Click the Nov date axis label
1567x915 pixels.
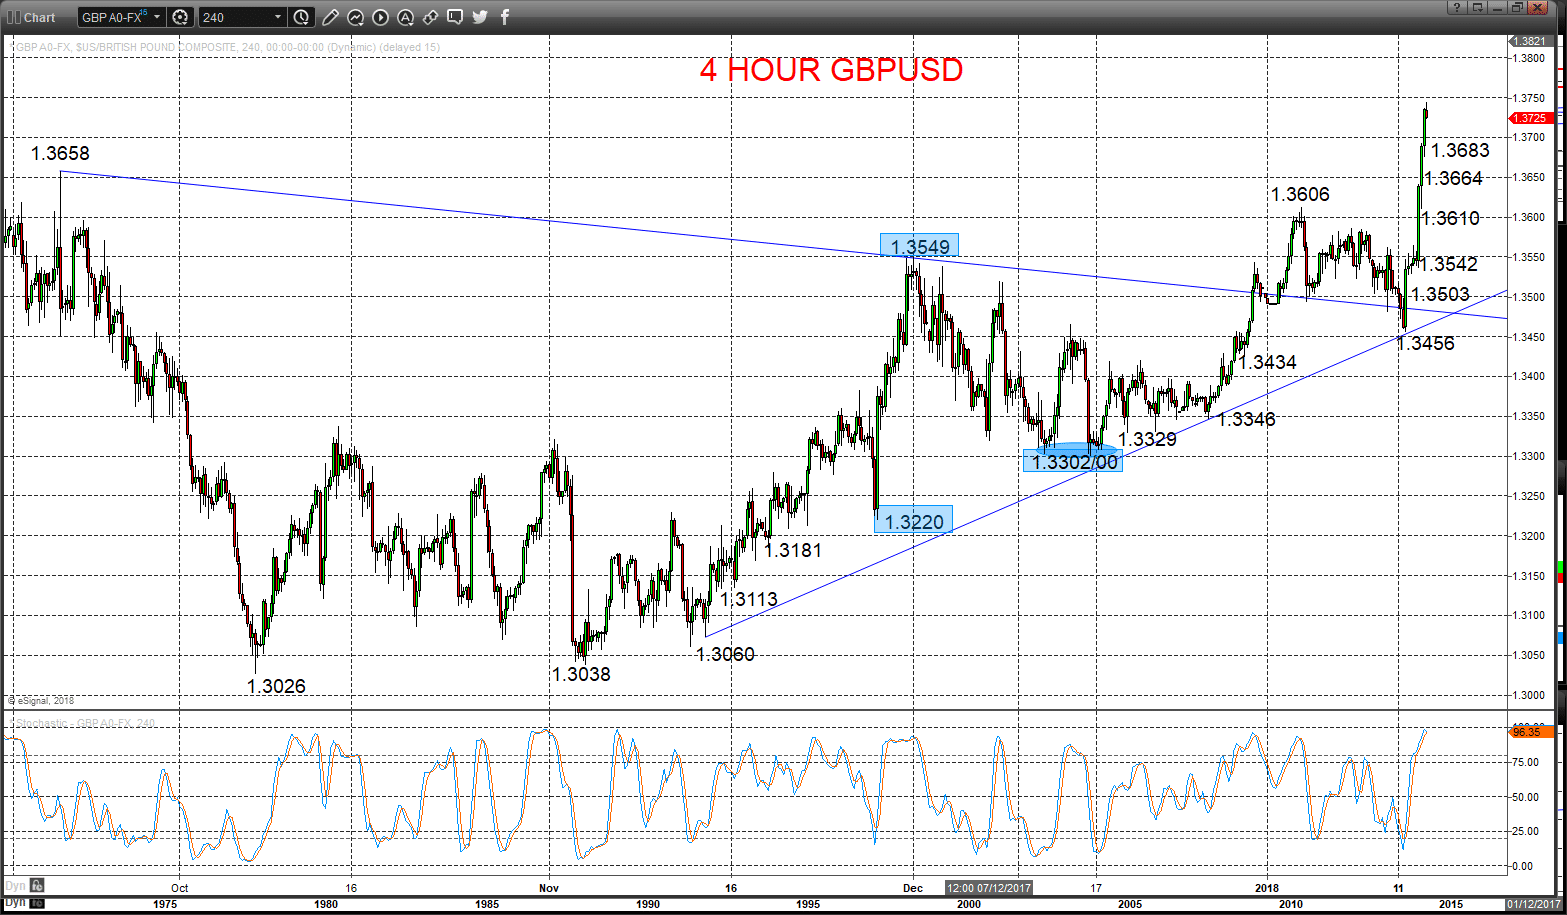coord(549,887)
